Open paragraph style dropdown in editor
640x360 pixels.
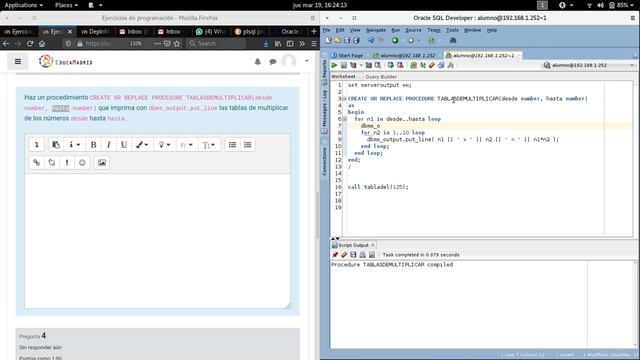(x=187, y=145)
